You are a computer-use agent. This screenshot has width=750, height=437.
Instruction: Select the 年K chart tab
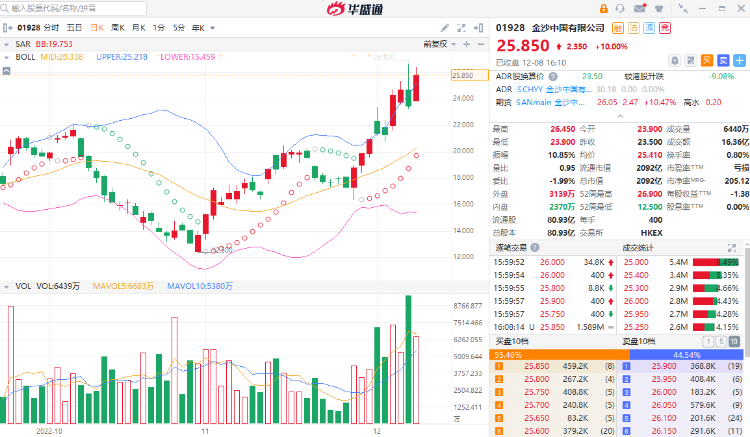199,28
